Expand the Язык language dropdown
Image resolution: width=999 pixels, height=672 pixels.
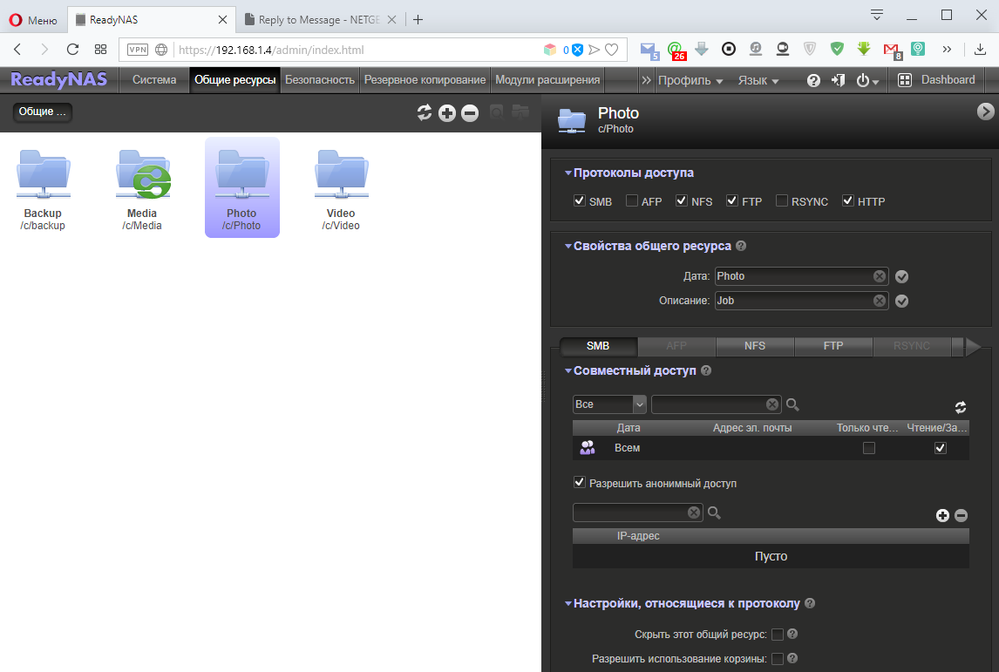(759, 80)
